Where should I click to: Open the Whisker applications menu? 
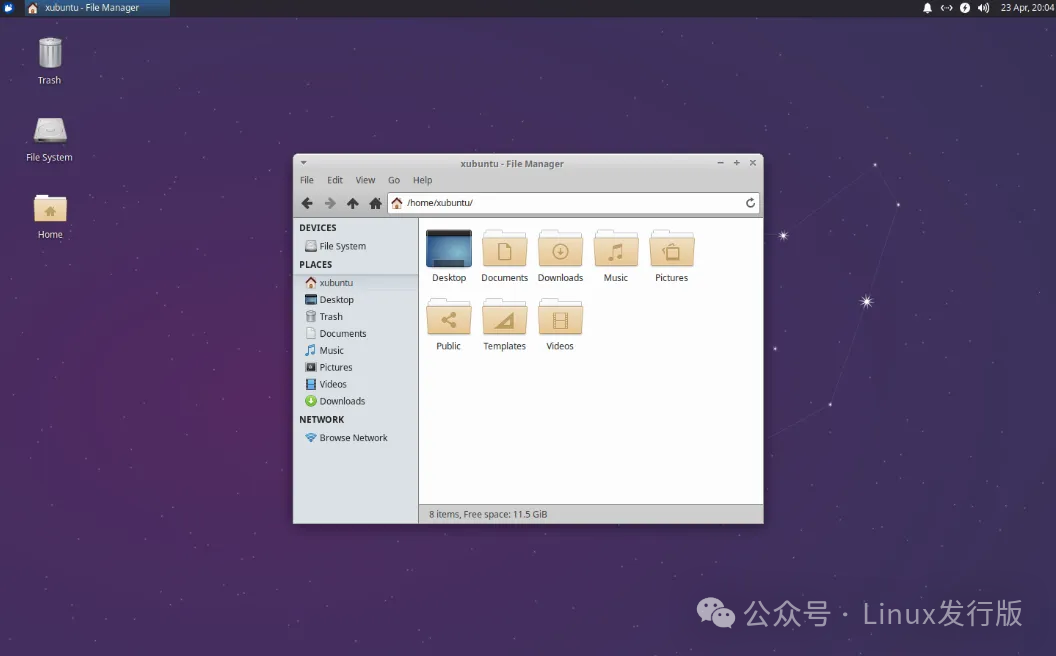pyautogui.click(x=9, y=8)
